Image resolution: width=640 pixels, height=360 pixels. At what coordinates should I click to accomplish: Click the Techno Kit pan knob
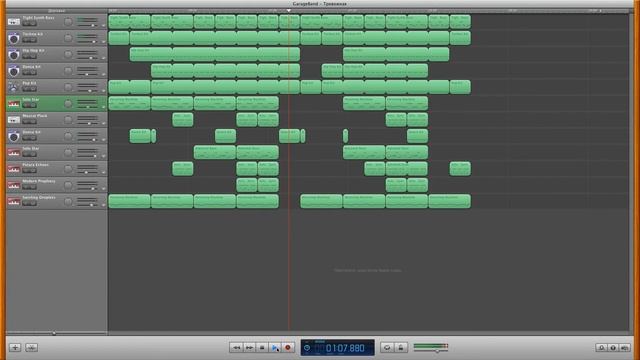click(x=68, y=38)
